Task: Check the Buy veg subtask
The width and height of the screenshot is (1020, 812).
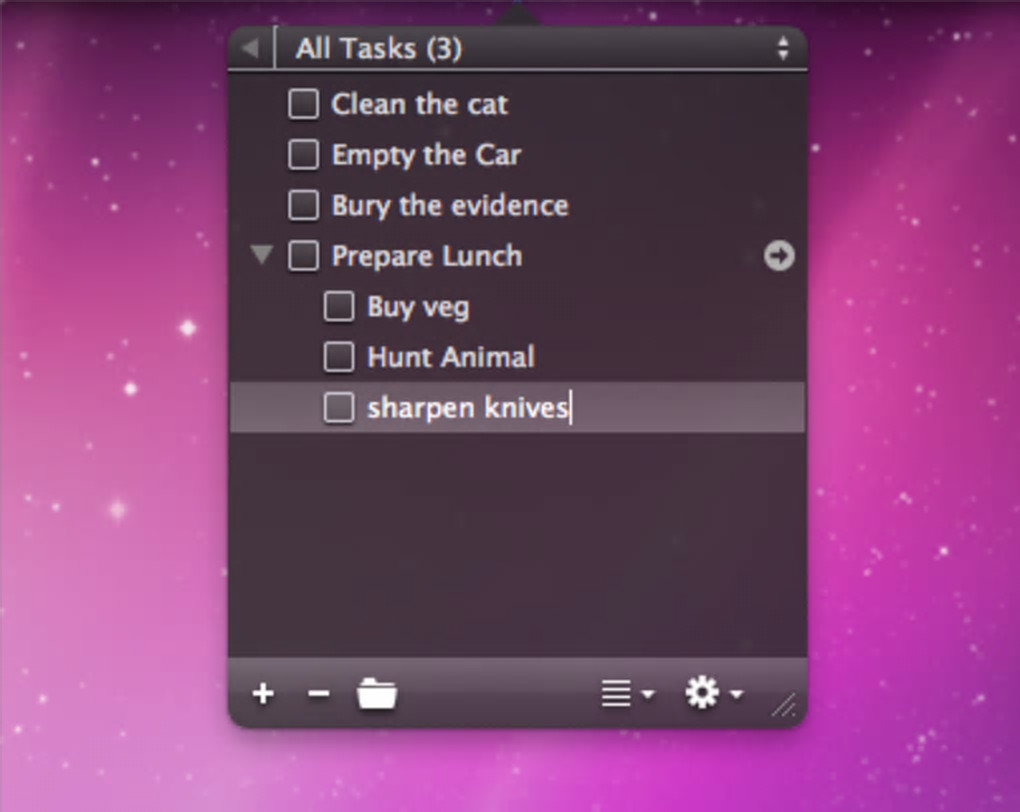Action: (x=339, y=306)
